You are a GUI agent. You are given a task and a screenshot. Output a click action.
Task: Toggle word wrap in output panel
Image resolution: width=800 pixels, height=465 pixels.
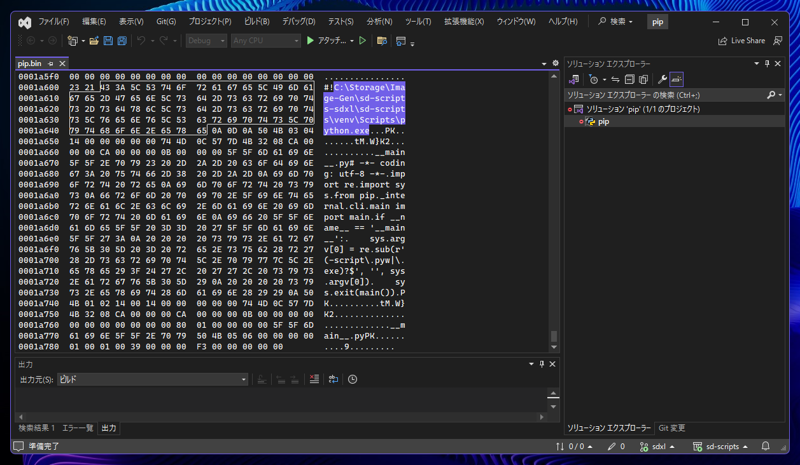pos(333,379)
